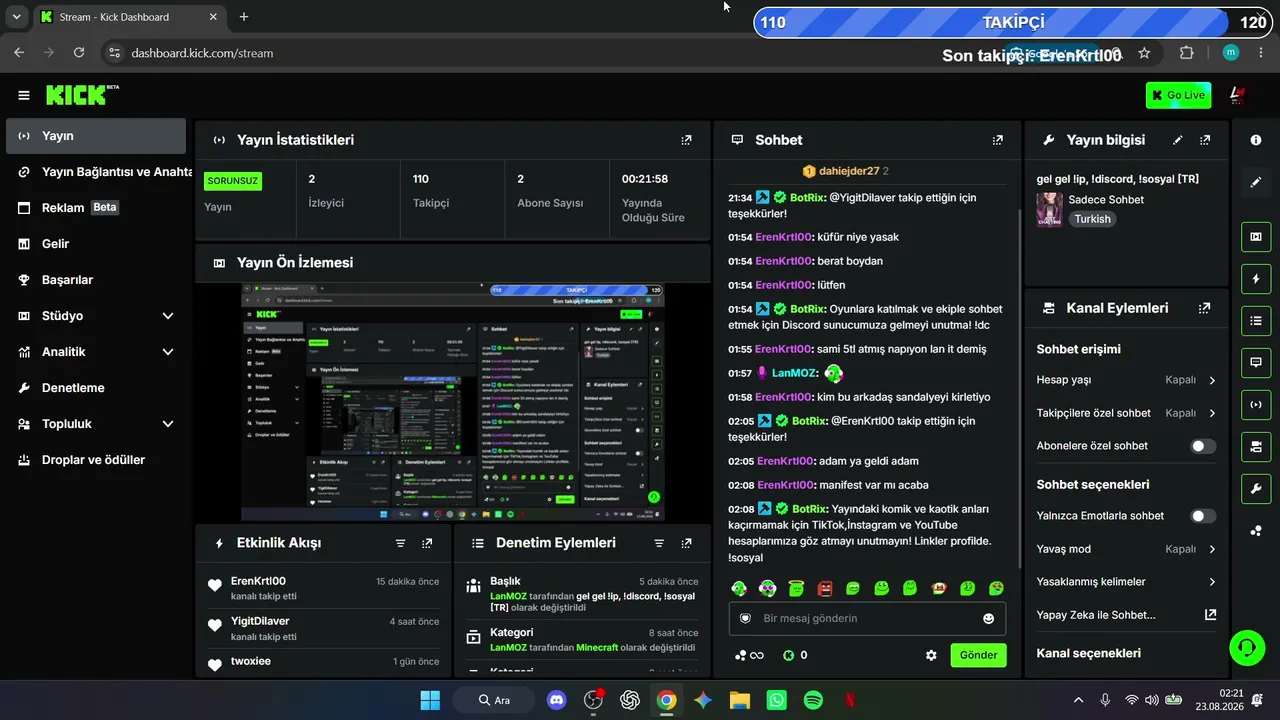Open the Windows Start menu

pyautogui.click(x=430, y=700)
